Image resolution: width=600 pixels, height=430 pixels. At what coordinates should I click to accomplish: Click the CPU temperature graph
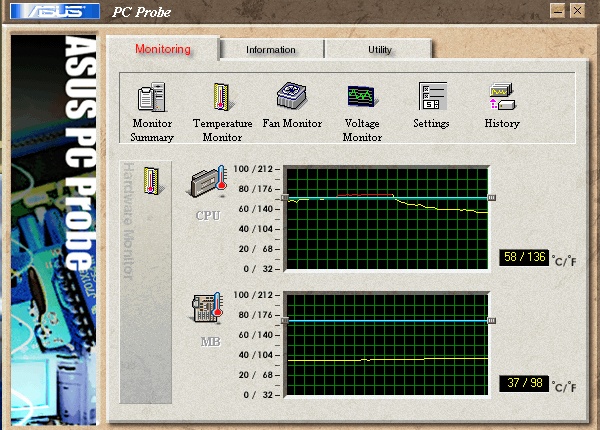(387, 218)
